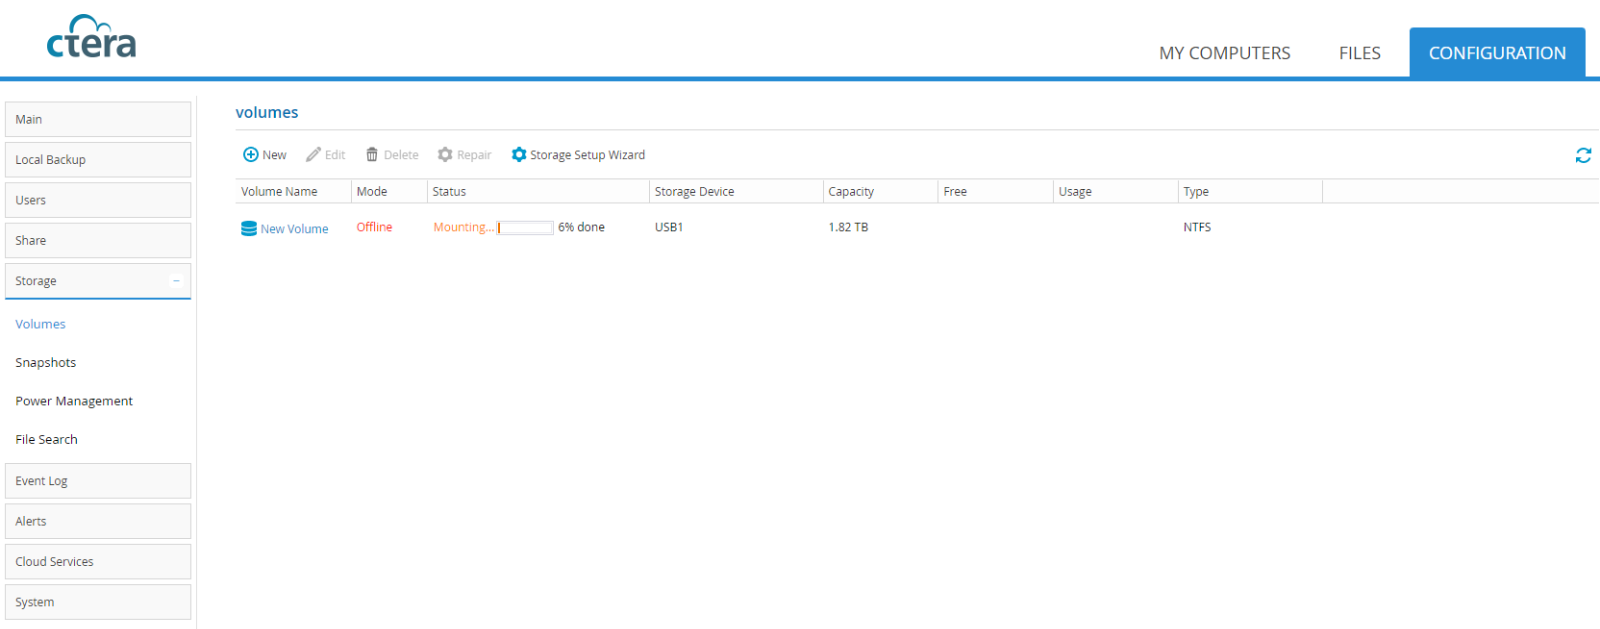
Task: Click the volumes page heading
Action: 267,112
